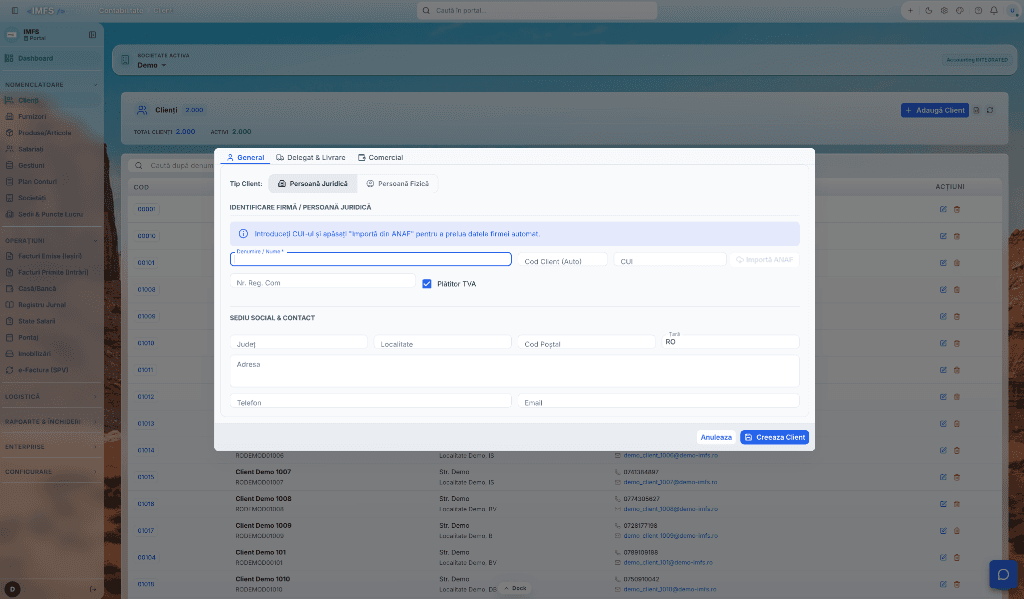This screenshot has width=1024, height=599.
Task: Uncheck the Plătitor TVA checkbox
Action: (426, 283)
